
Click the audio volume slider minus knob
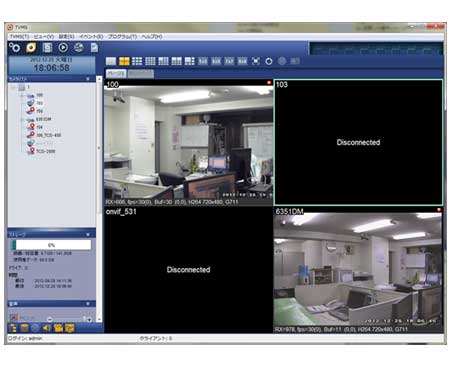49,319
